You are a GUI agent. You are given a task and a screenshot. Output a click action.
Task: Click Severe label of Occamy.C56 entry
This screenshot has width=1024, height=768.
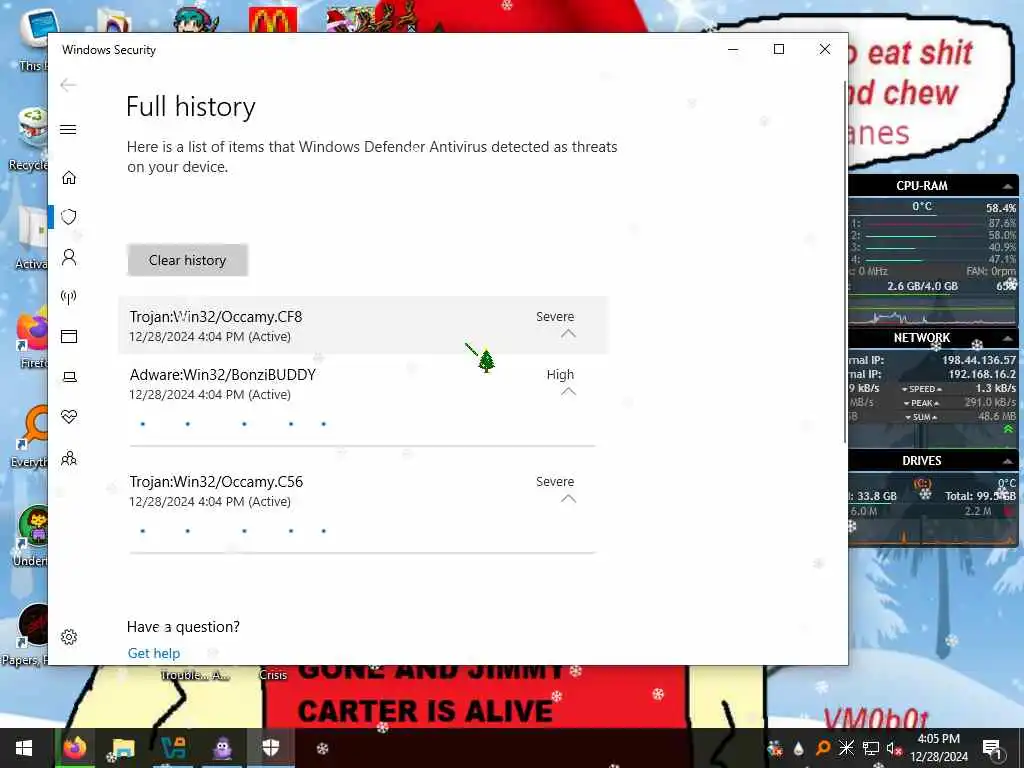click(555, 481)
